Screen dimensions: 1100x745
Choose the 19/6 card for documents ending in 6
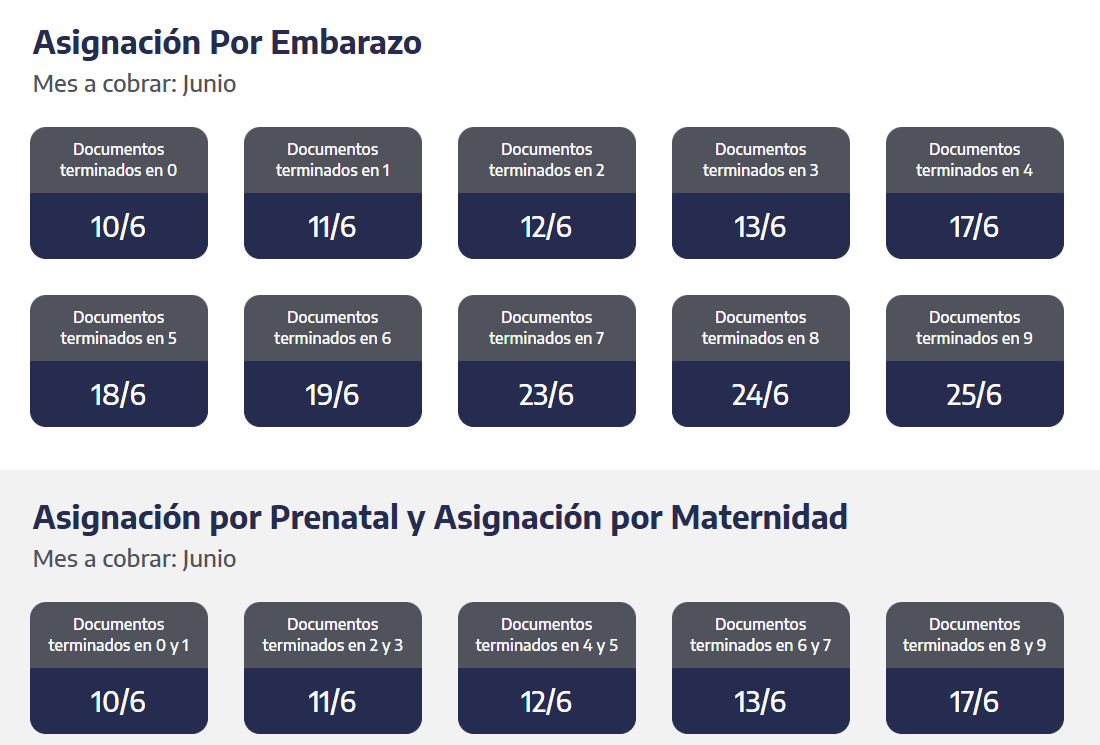pos(333,361)
